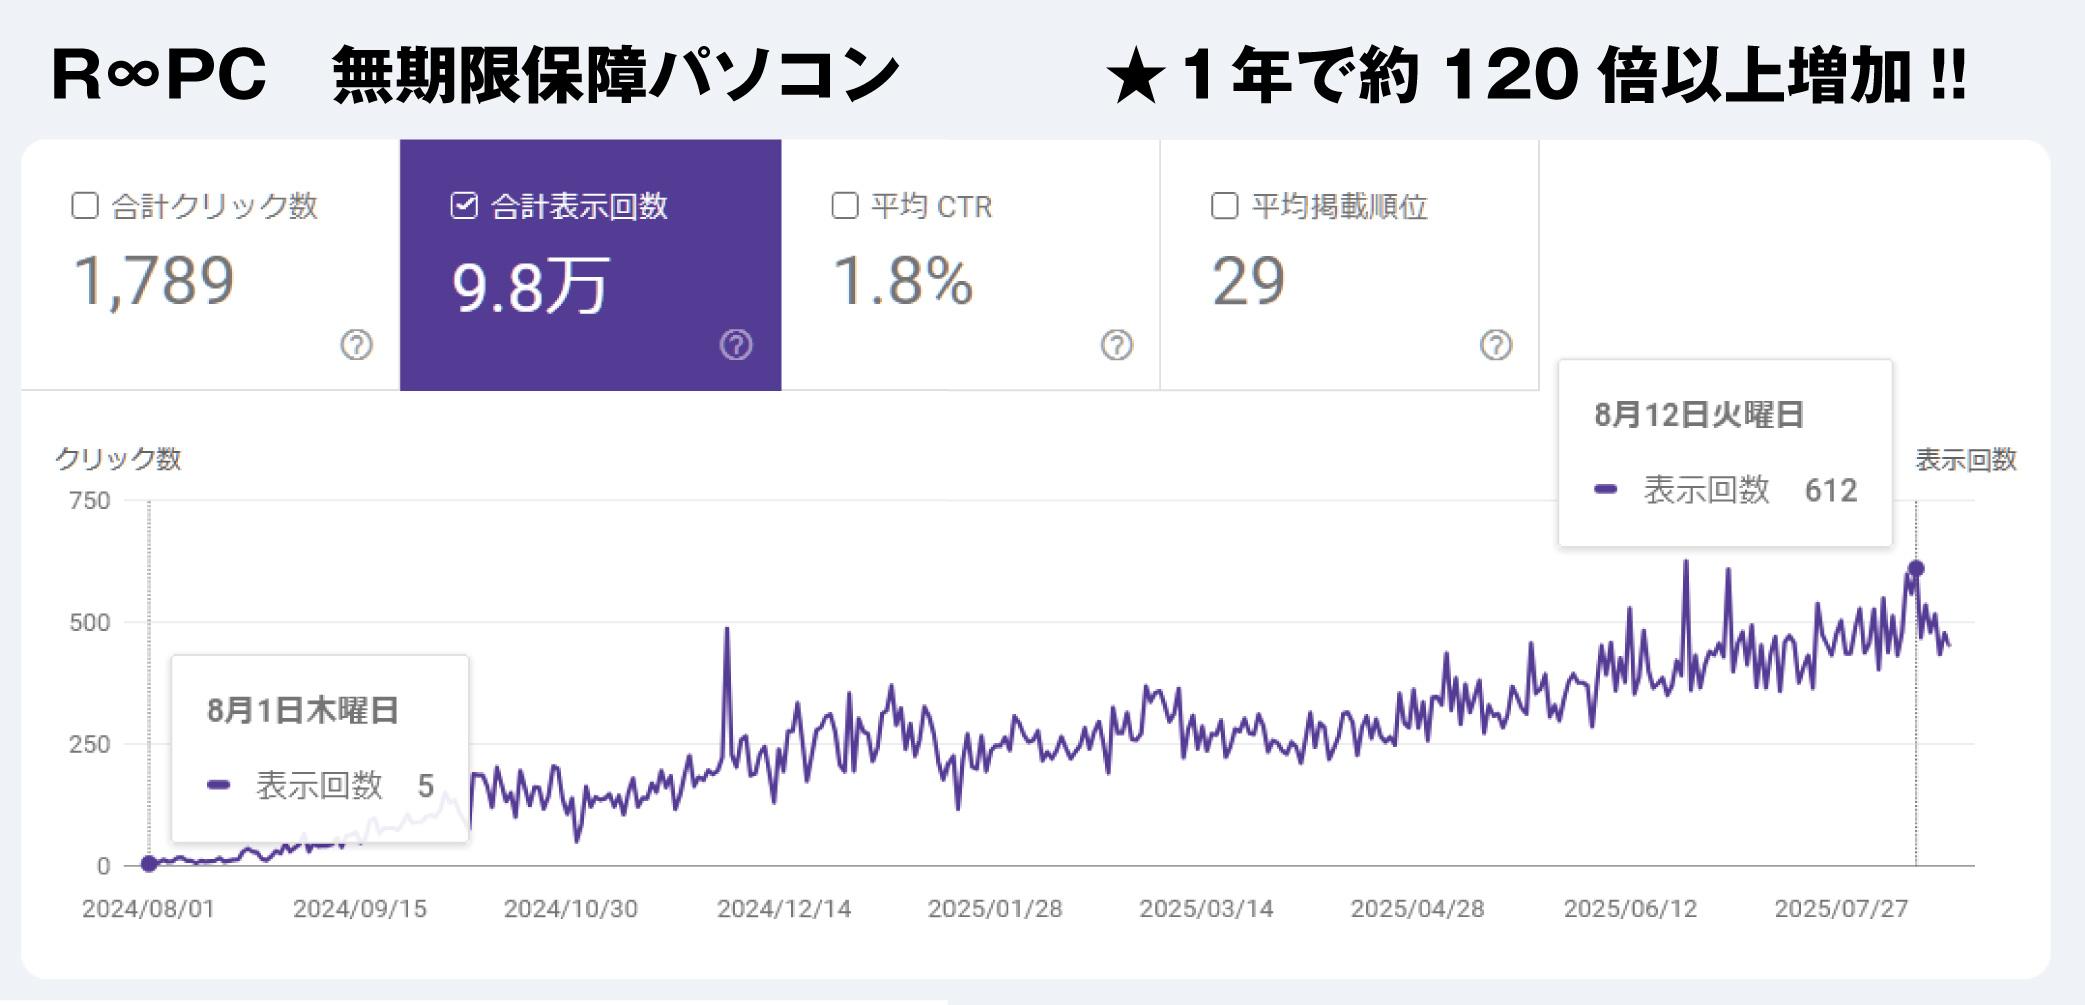Image resolution: width=2085 pixels, height=1005 pixels.
Task: Open help icon in 平均掲載順位 card
Action: [x=1495, y=345]
